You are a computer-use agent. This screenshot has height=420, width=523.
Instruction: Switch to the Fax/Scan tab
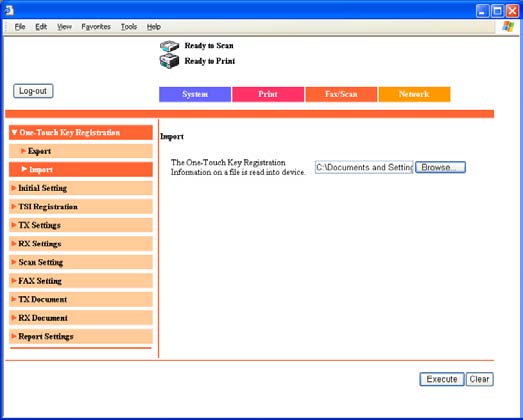(x=341, y=94)
